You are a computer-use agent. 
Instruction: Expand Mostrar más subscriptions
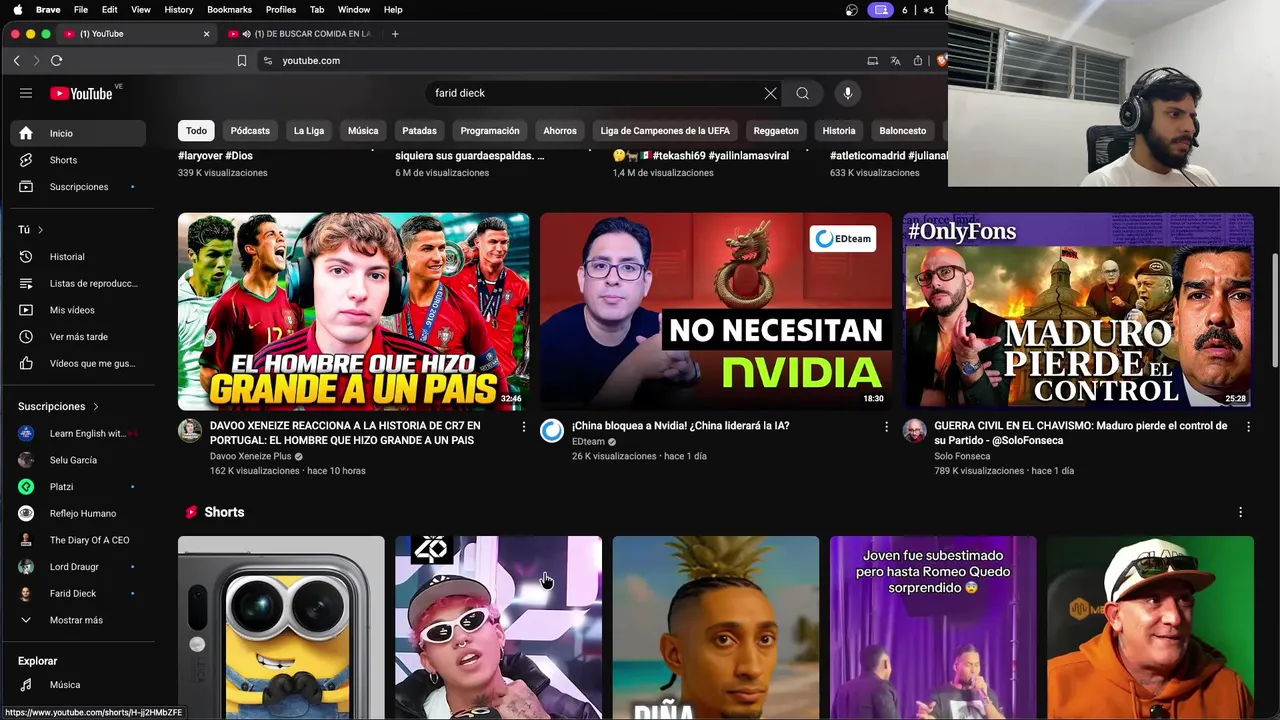[x=78, y=620]
